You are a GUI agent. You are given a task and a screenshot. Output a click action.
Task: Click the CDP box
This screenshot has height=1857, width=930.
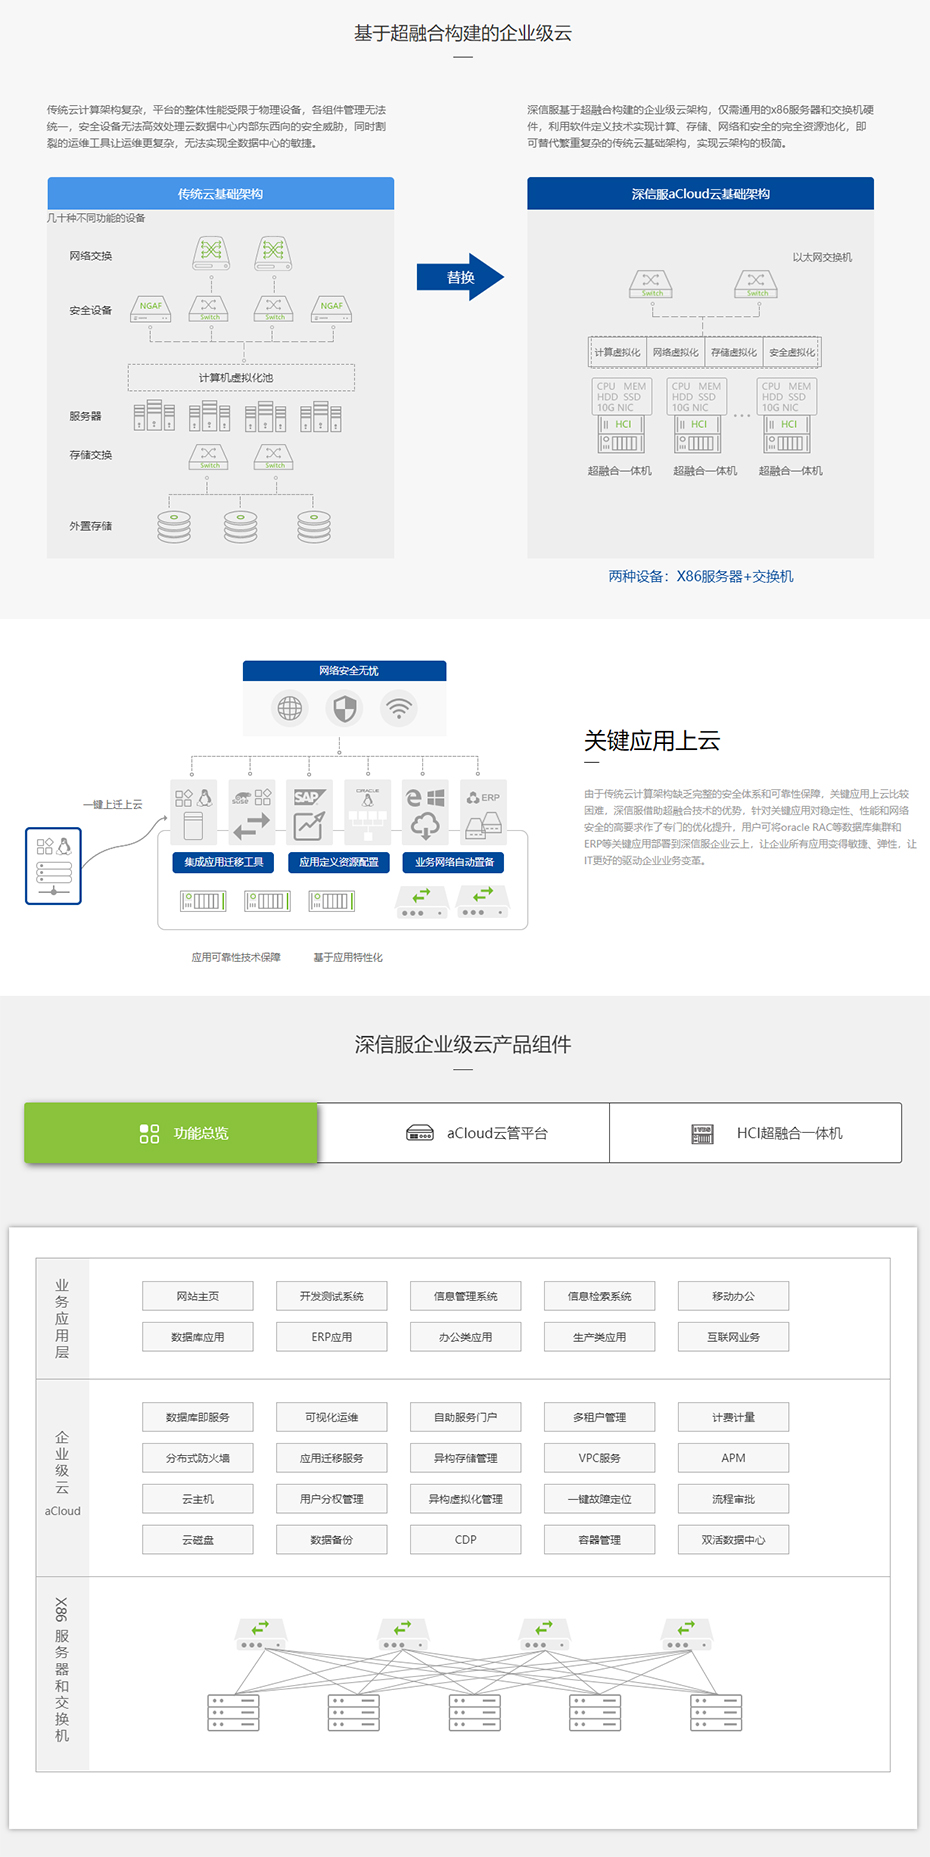466,1540
